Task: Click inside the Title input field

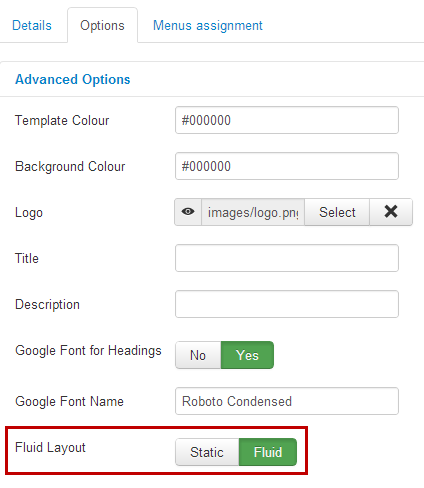Action: point(287,258)
